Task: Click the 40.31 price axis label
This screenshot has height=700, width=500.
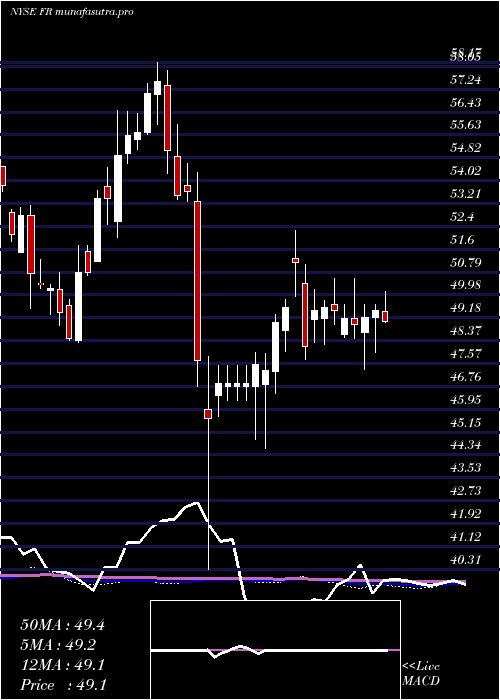Action: [467, 560]
